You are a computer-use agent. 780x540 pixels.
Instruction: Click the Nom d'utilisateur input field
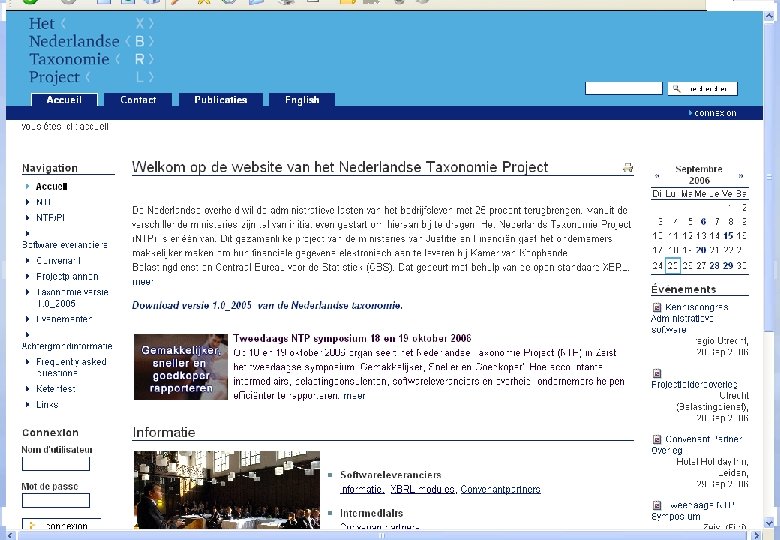[x=56, y=463]
